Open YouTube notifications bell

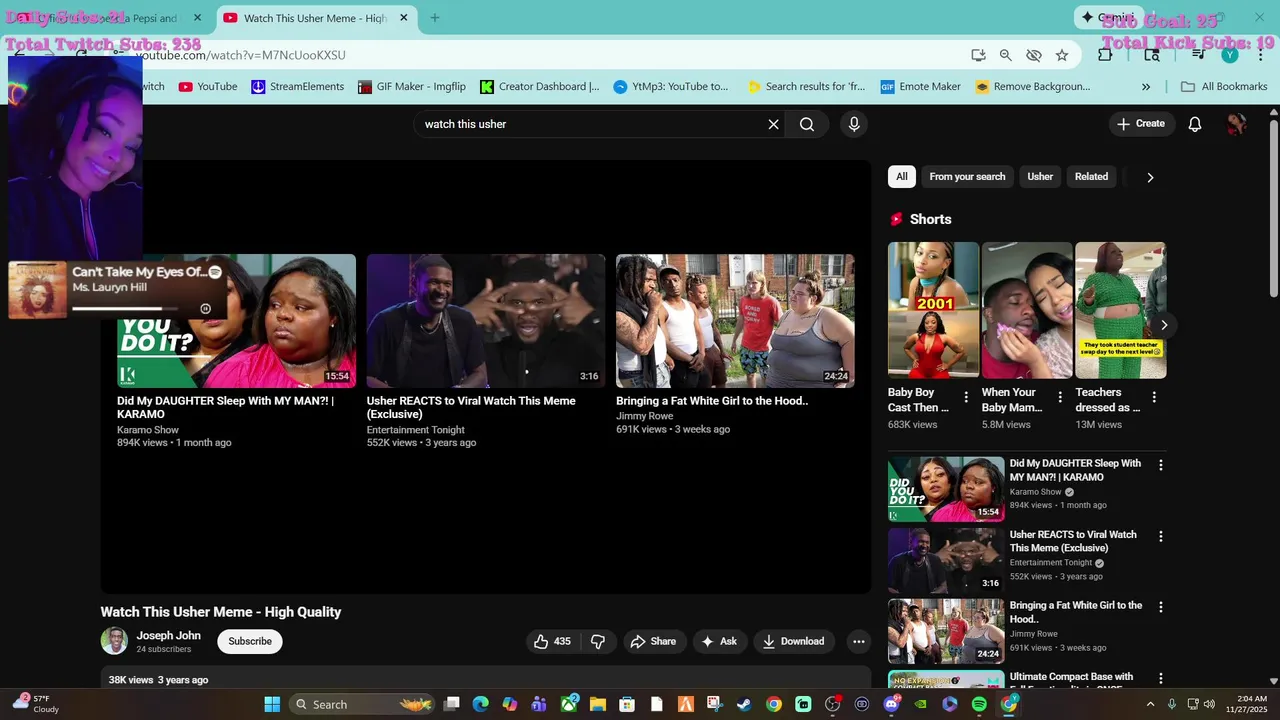[x=1195, y=124]
